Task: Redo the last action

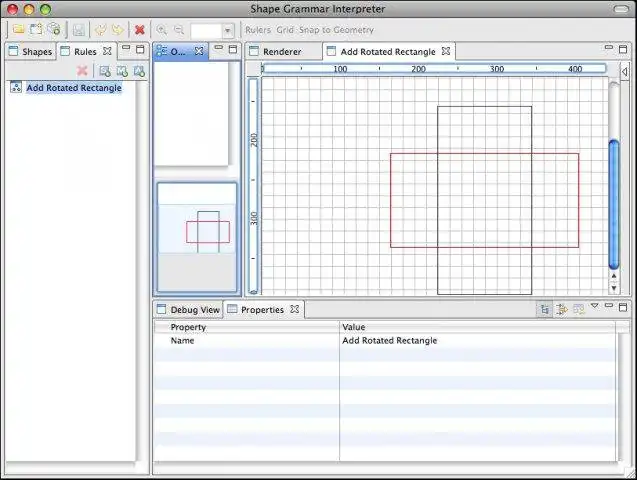Action: [x=117, y=30]
